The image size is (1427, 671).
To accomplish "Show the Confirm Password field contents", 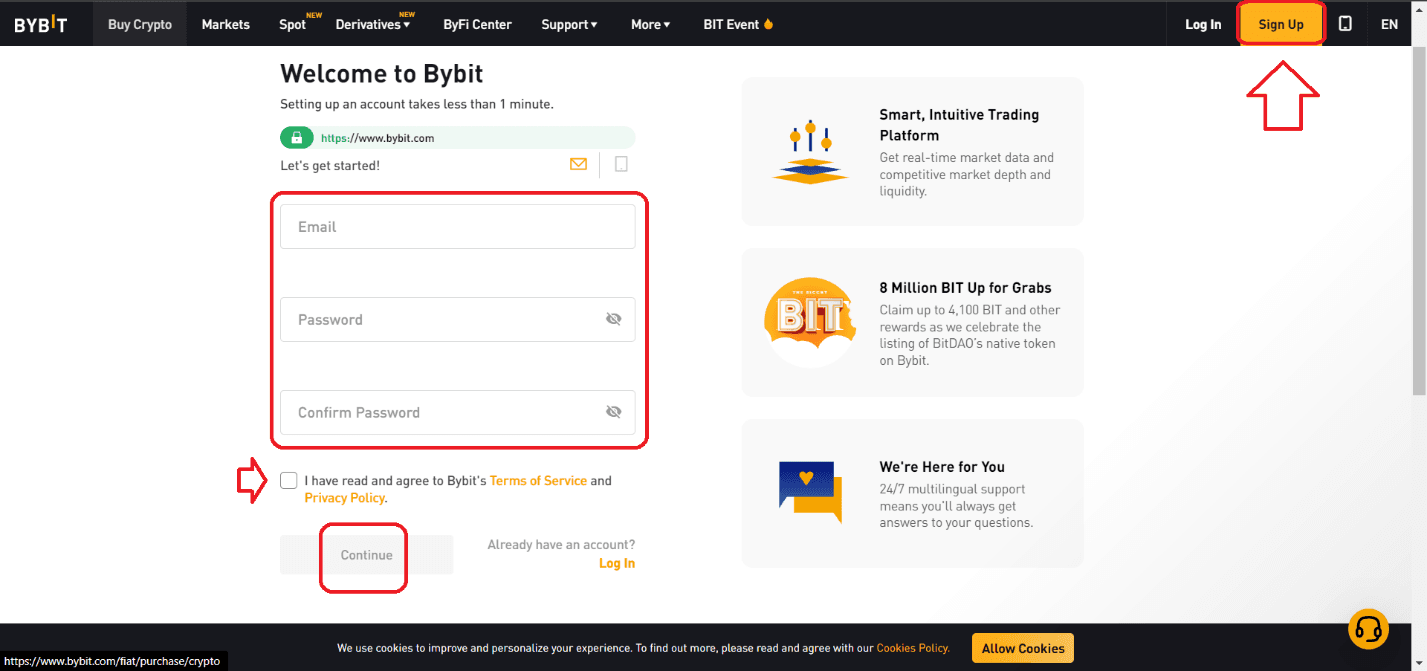I will point(614,412).
